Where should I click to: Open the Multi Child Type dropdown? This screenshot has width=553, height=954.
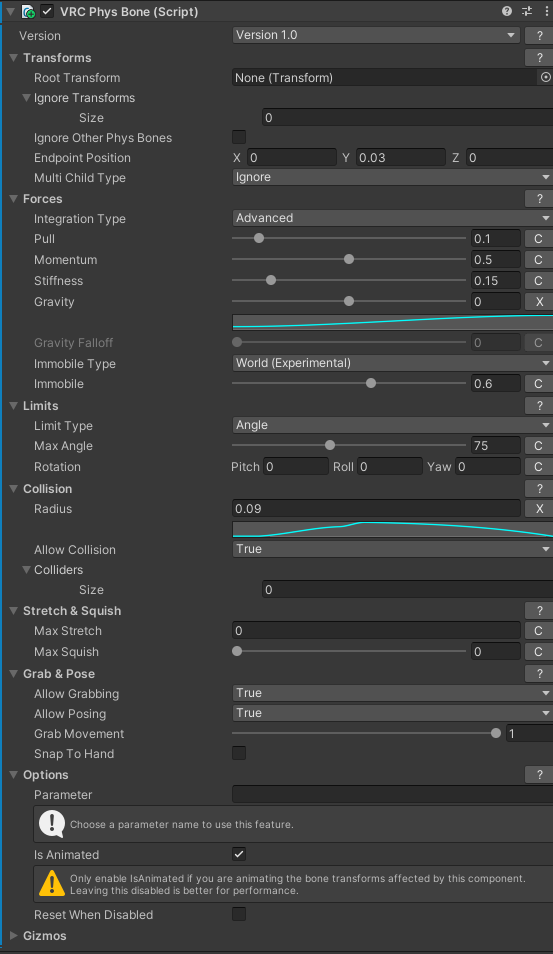click(x=392, y=177)
